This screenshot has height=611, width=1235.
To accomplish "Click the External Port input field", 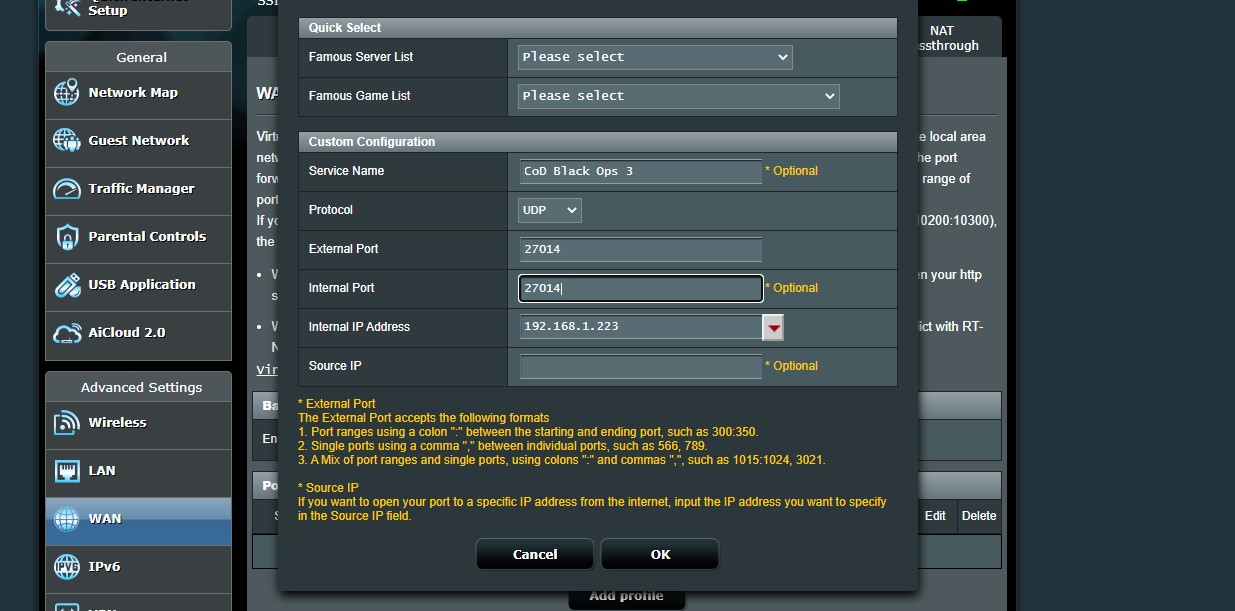I will click(640, 249).
